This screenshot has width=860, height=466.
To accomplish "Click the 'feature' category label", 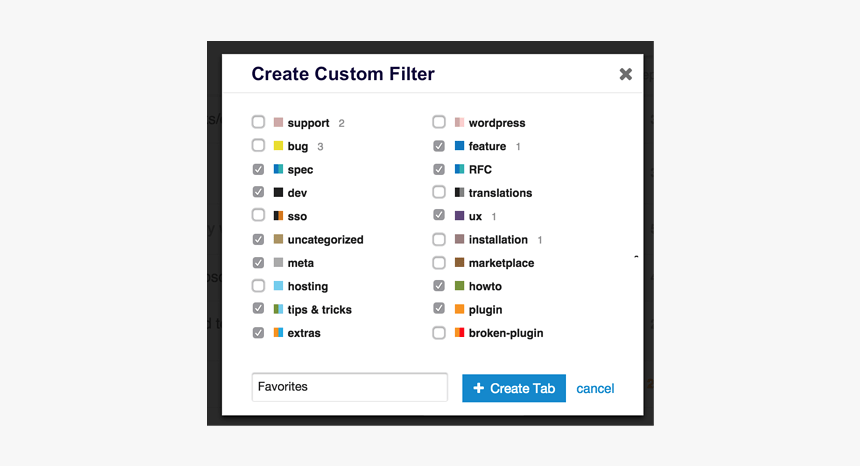I will click(487, 146).
